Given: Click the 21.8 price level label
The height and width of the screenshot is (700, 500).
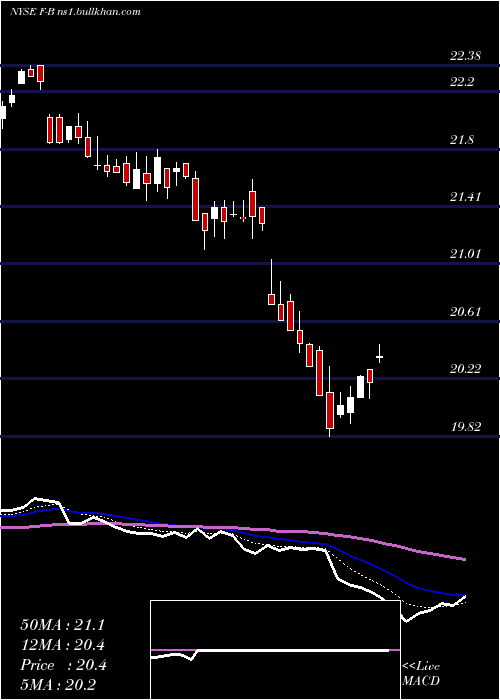Looking at the screenshot, I should pos(462,140).
